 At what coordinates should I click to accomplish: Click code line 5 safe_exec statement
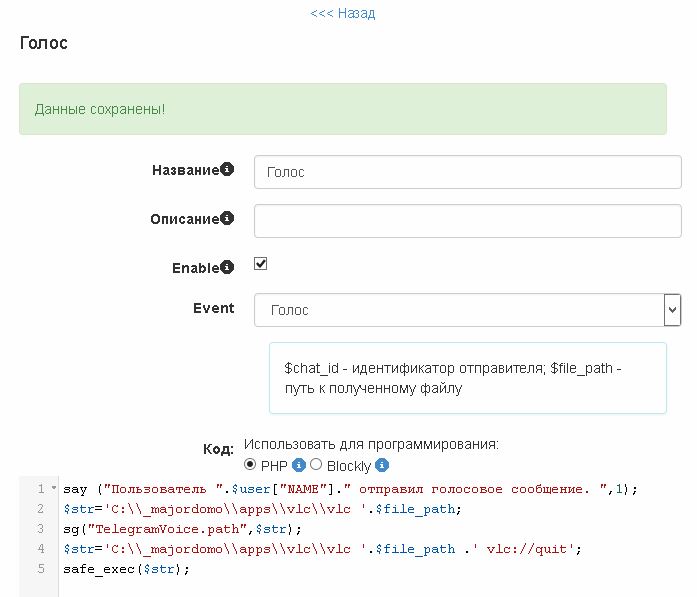(x=126, y=568)
